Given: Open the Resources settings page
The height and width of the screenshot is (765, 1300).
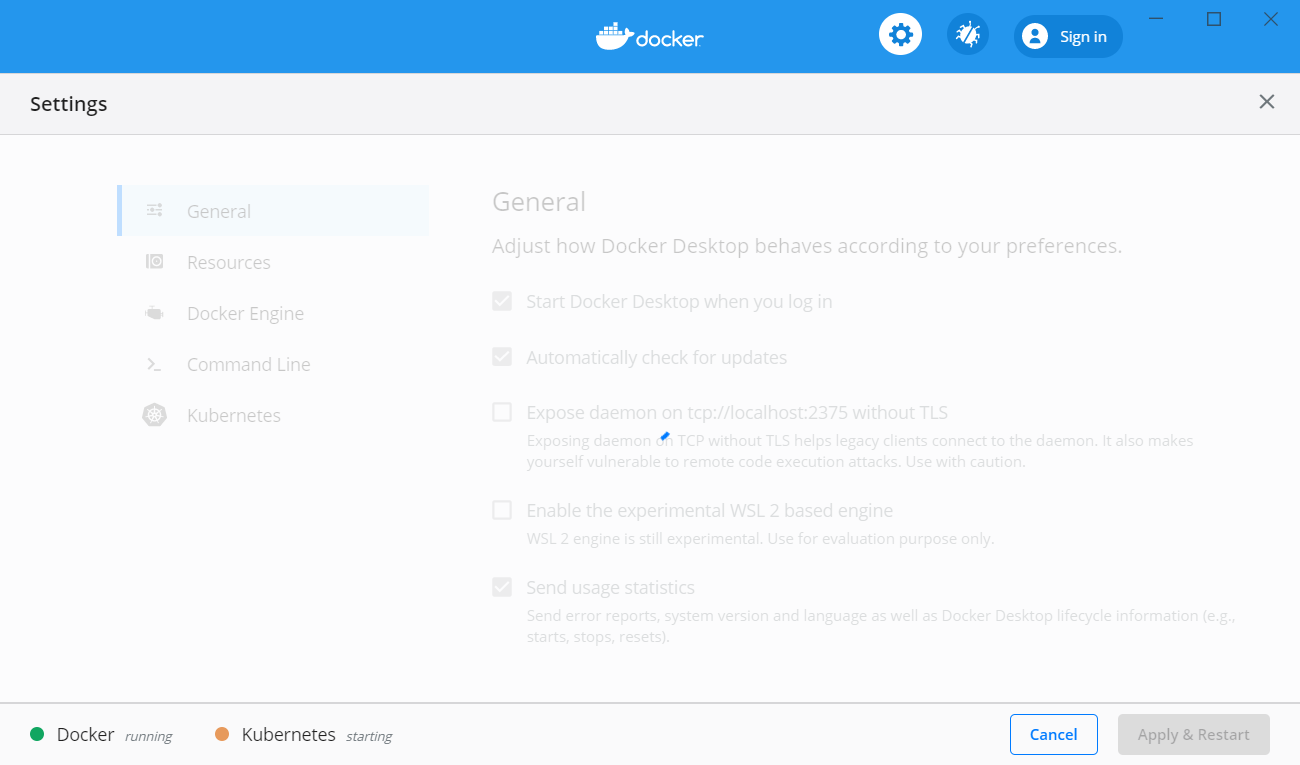Looking at the screenshot, I should coord(229,261).
